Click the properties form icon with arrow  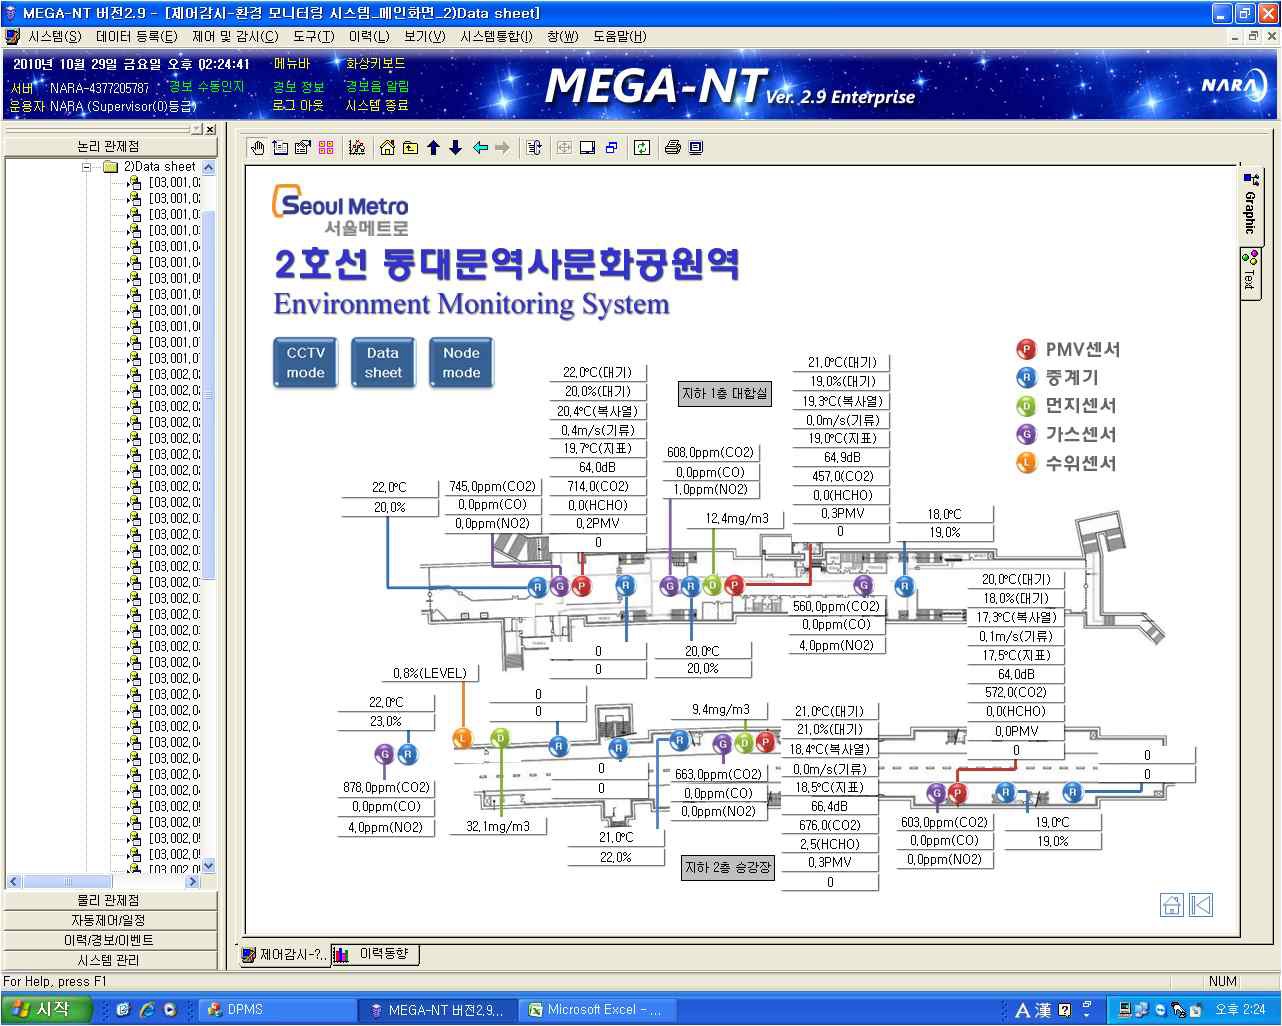click(303, 148)
